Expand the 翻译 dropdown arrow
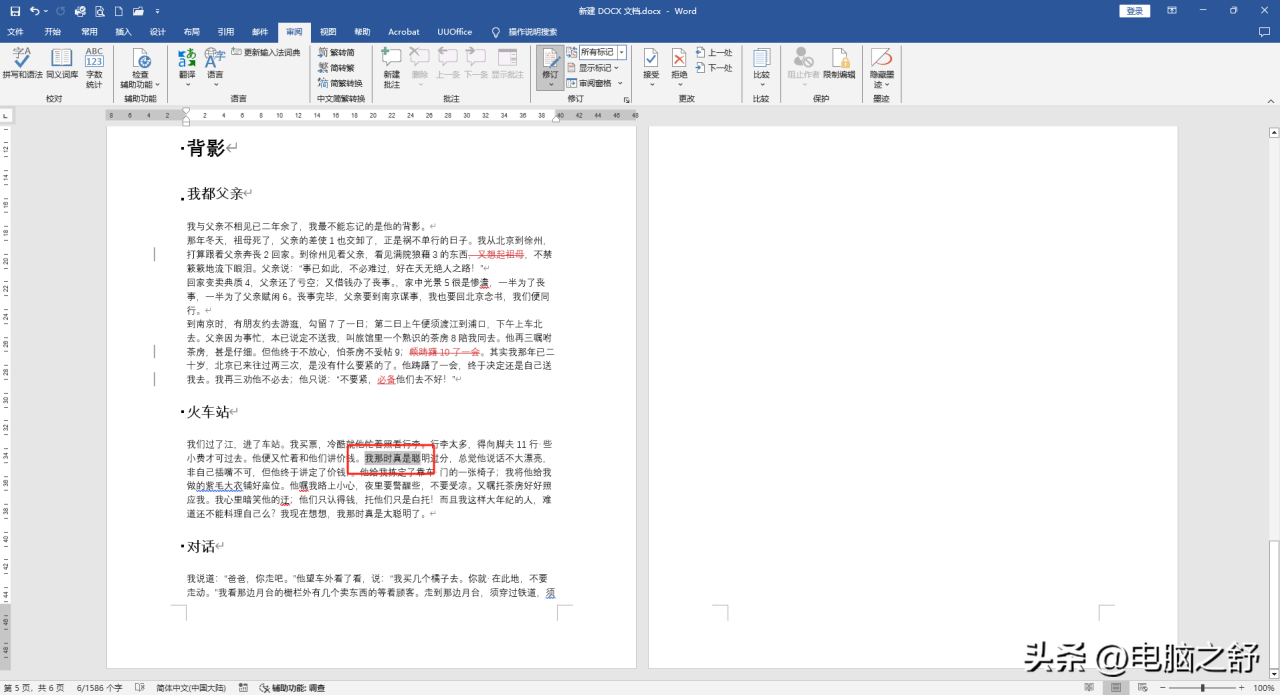 pos(187,84)
